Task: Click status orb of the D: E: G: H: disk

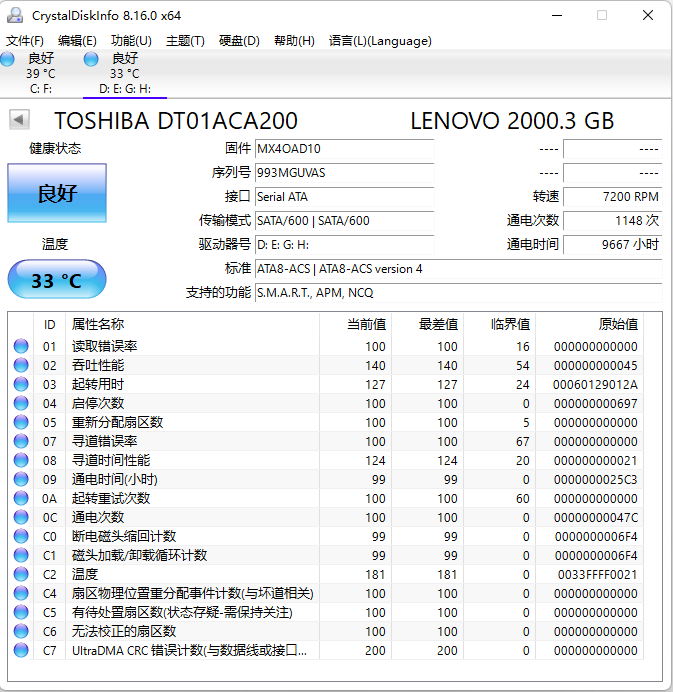Action: point(91,59)
